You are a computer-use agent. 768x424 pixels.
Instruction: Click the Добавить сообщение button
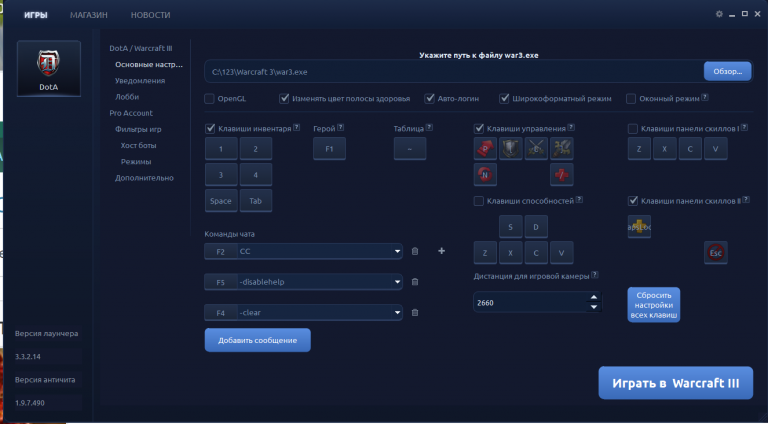click(x=258, y=340)
